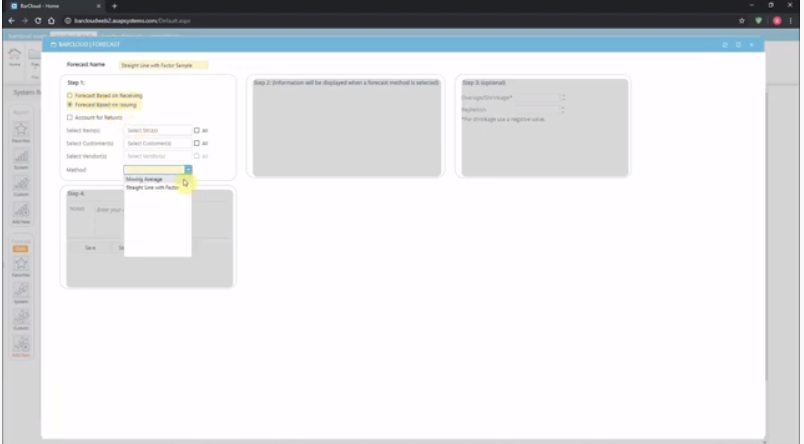Close the BarCloud Forecast dialog
This screenshot has height=444, width=804.
pyautogui.click(x=752, y=45)
